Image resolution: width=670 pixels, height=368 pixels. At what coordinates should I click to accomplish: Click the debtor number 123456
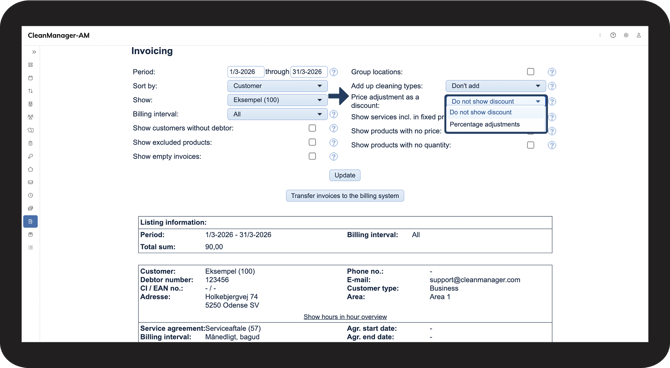(217, 280)
